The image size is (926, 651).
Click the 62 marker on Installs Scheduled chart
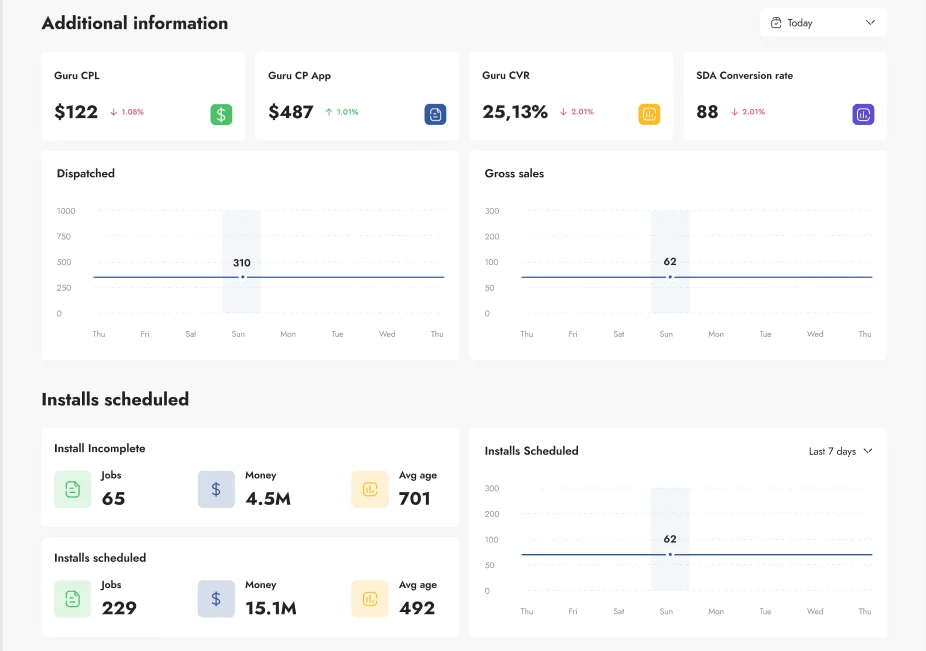tap(670, 554)
